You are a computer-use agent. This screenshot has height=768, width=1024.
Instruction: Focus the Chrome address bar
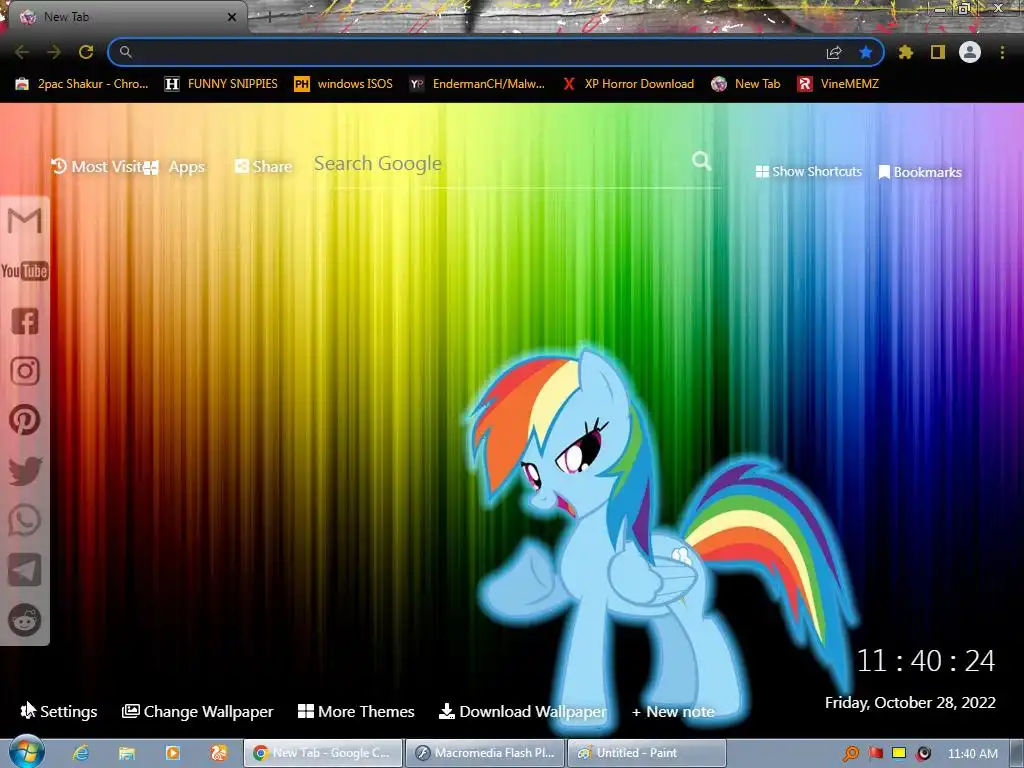coord(477,52)
